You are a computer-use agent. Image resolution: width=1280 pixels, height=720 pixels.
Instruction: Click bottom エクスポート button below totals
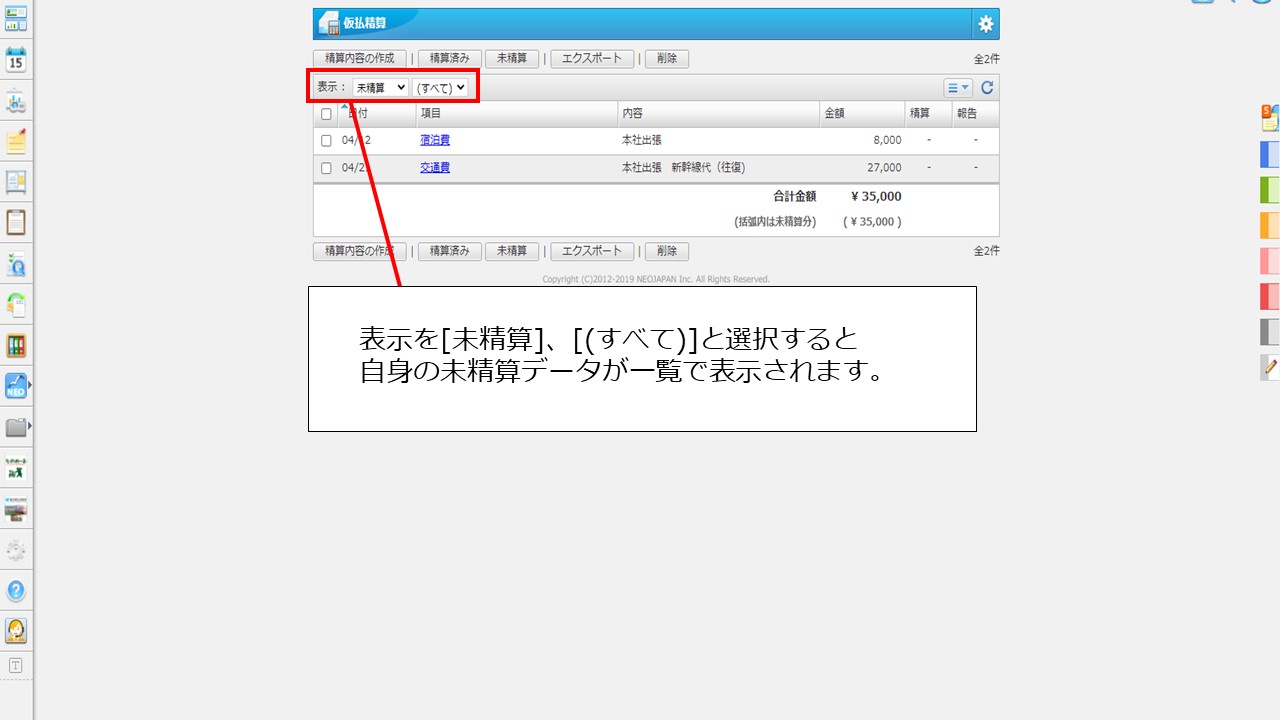pyautogui.click(x=592, y=252)
